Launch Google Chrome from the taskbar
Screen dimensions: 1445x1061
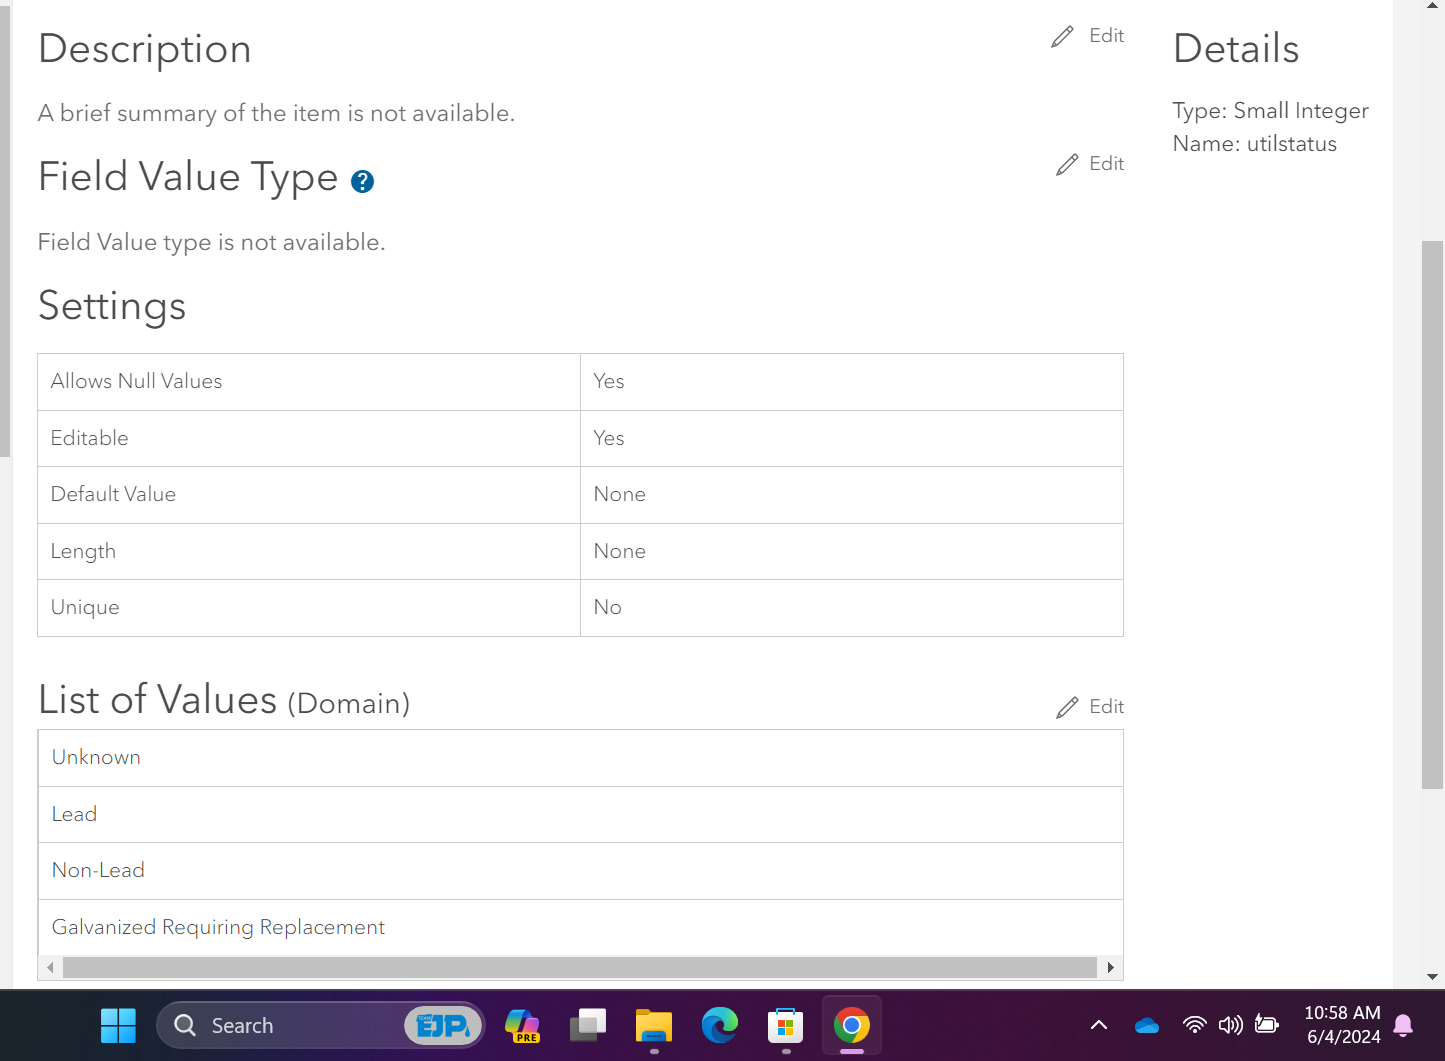pyautogui.click(x=851, y=1025)
